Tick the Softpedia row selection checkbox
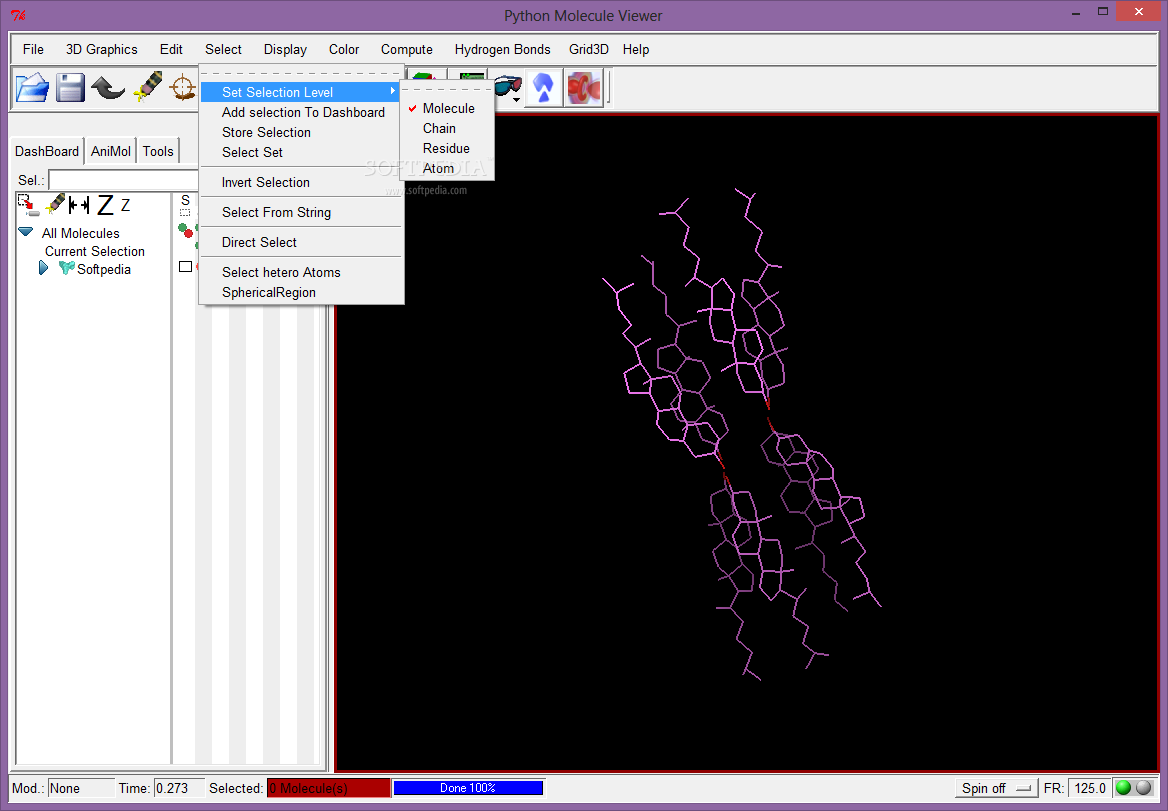Screen dimensions: 1168x811 click(185, 267)
